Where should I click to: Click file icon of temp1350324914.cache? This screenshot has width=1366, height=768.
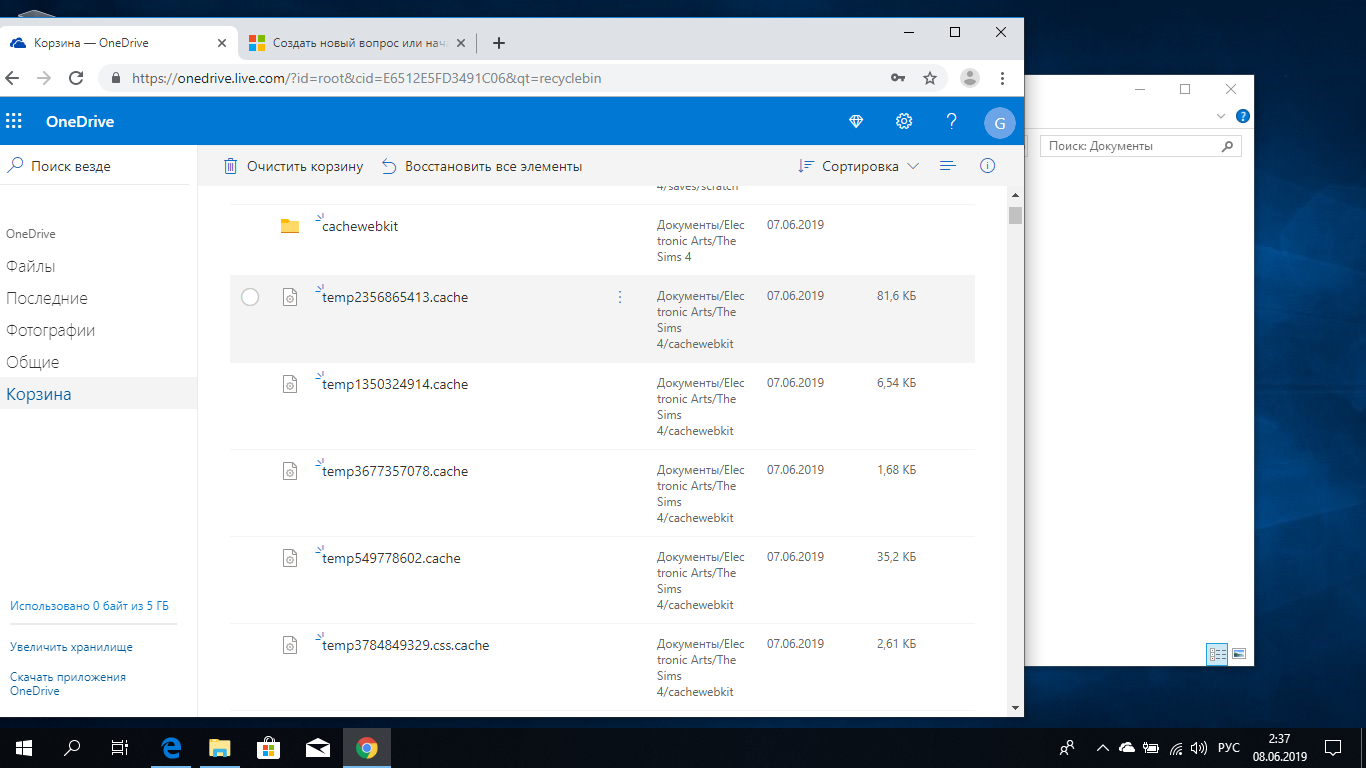[290, 384]
